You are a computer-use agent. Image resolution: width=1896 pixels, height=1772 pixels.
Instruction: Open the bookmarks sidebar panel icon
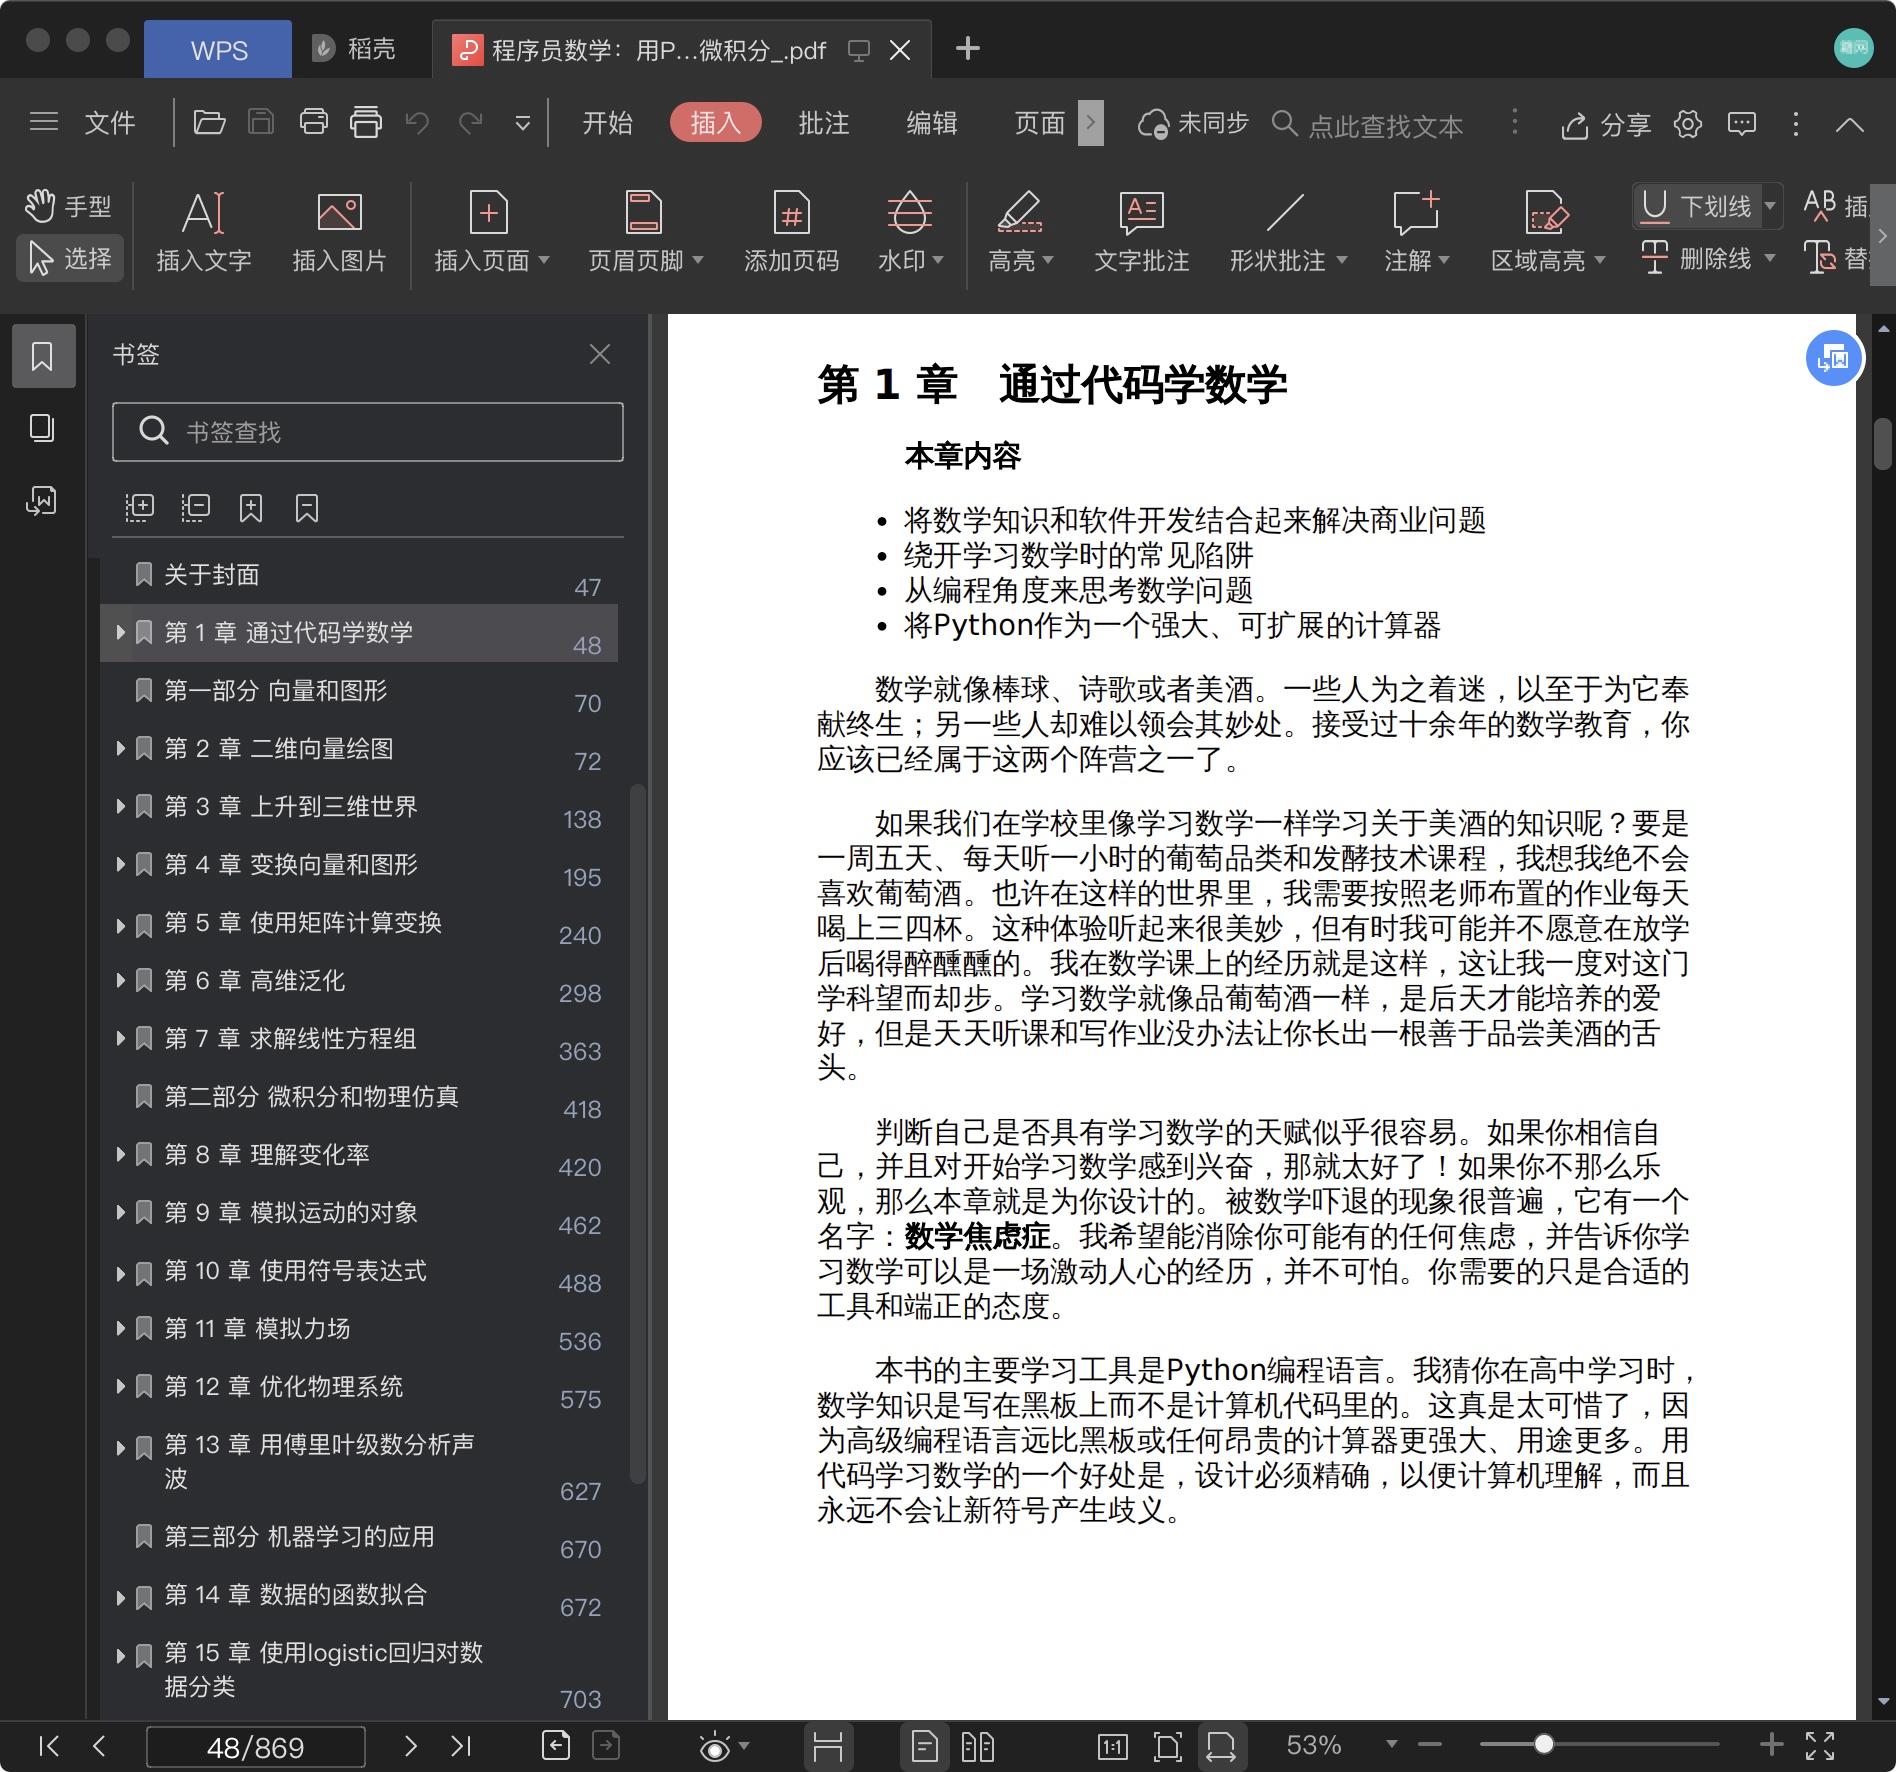click(43, 356)
